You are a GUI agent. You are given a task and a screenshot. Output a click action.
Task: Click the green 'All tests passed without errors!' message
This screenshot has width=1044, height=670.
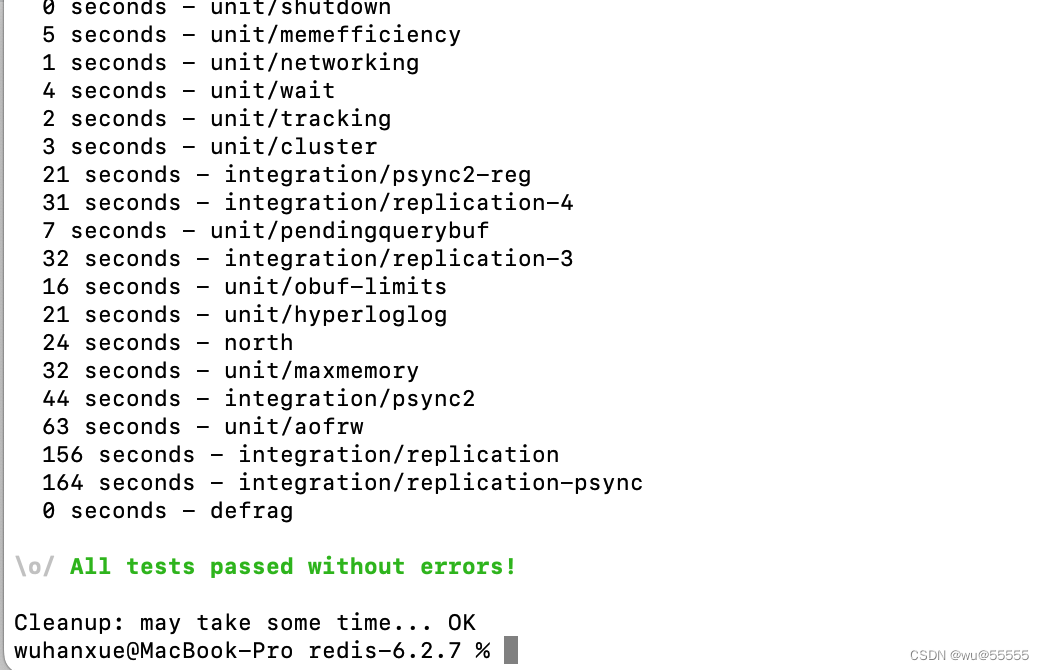coord(293,567)
